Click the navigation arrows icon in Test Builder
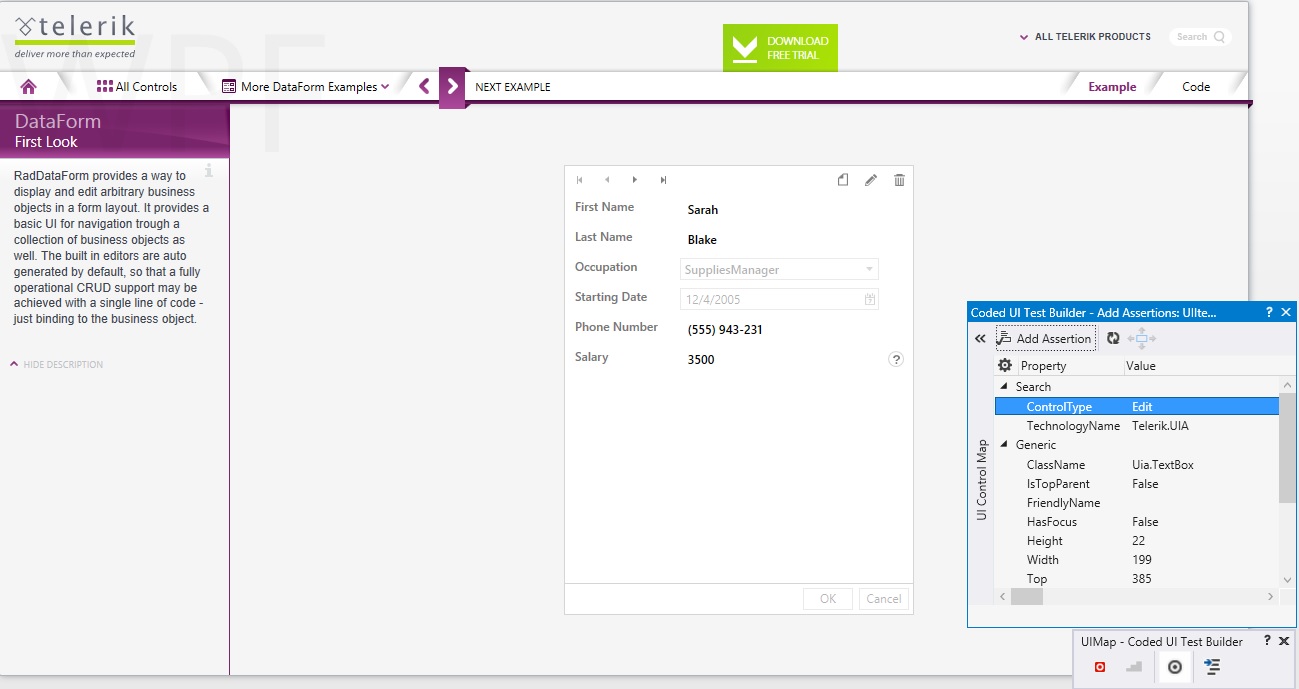The width and height of the screenshot is (1299, 689). [1142, 339]
